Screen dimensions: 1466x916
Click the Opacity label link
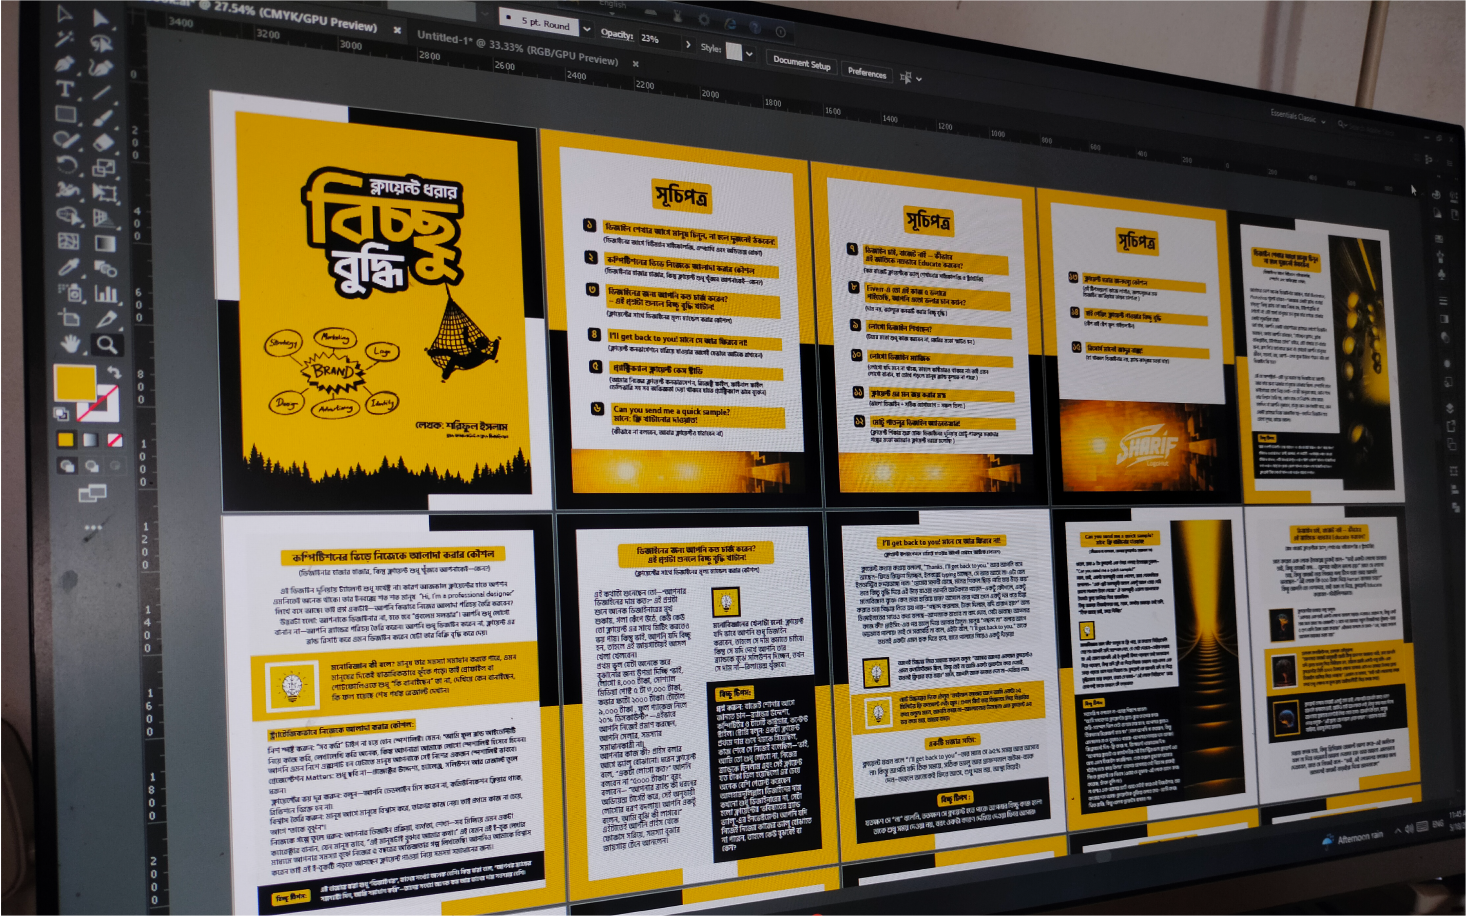[617, 35]
